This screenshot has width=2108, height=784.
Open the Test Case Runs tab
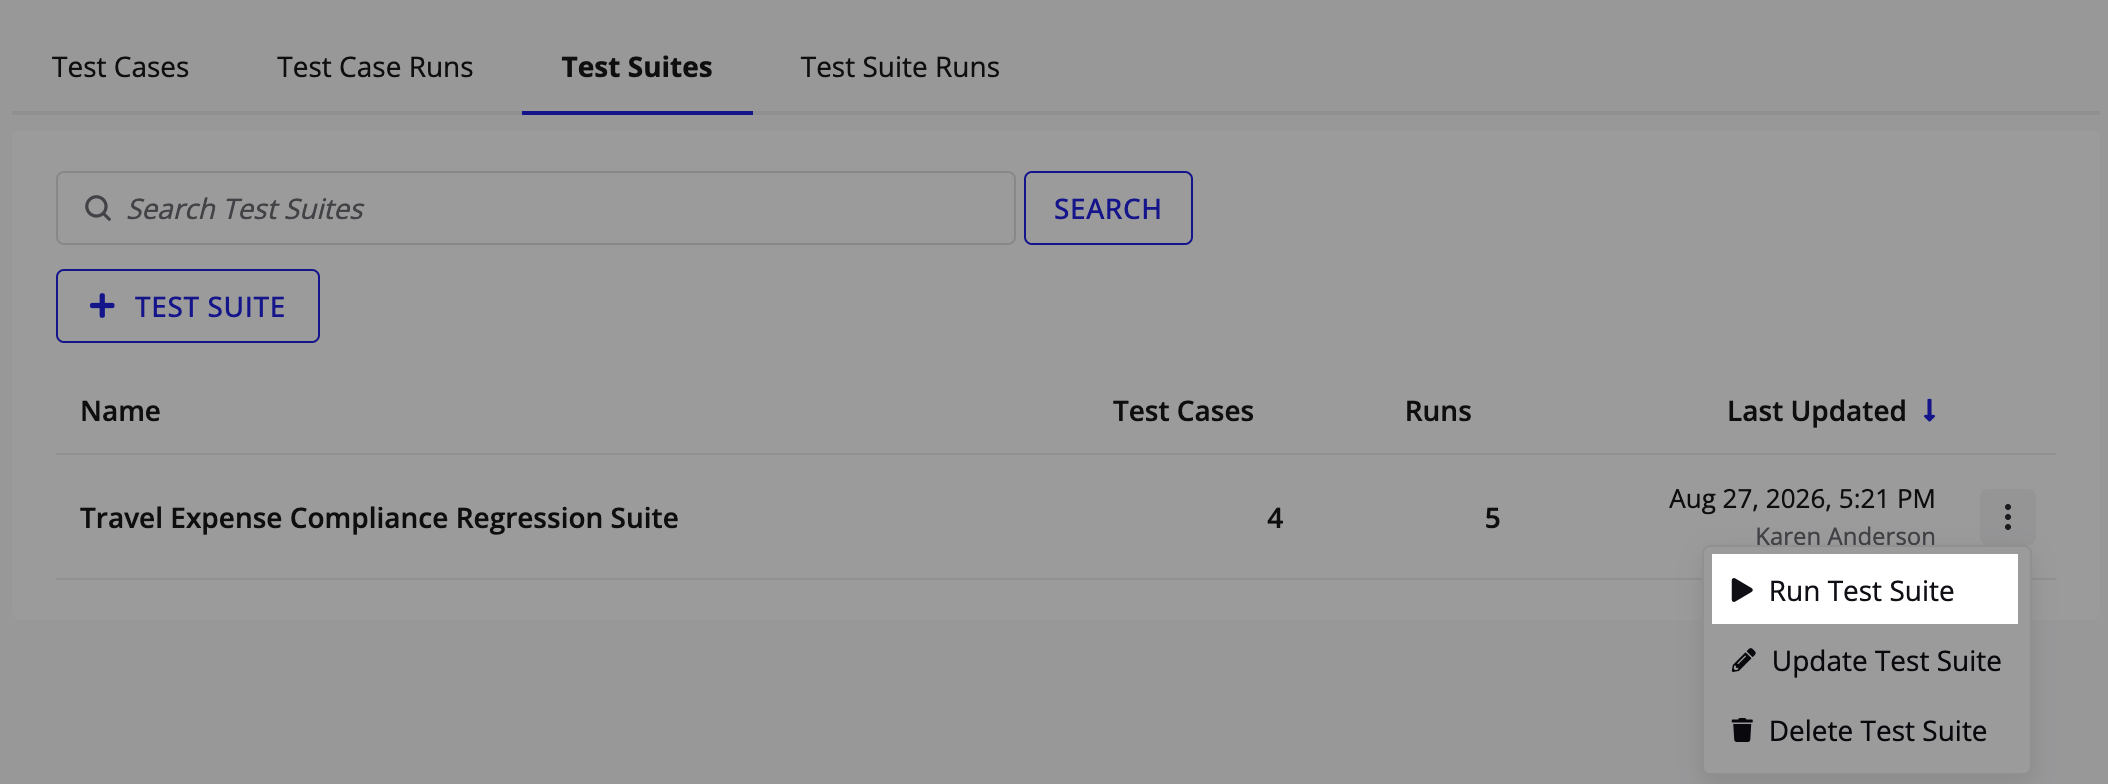tap(375, 67)
